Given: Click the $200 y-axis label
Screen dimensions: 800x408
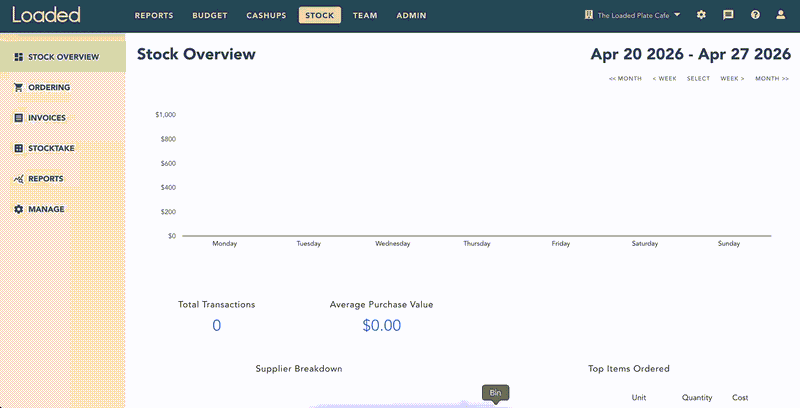Looking at the screenshot, I should point(168,212).
